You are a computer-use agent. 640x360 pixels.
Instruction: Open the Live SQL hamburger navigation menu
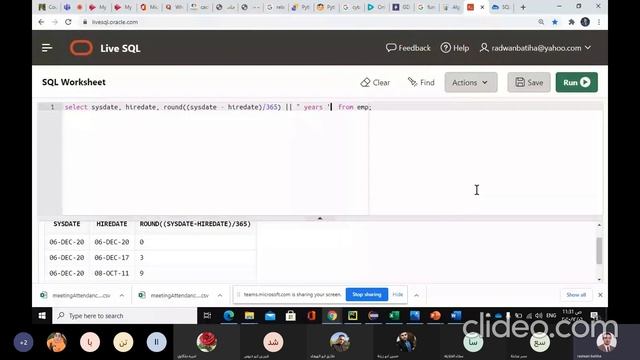47,48
